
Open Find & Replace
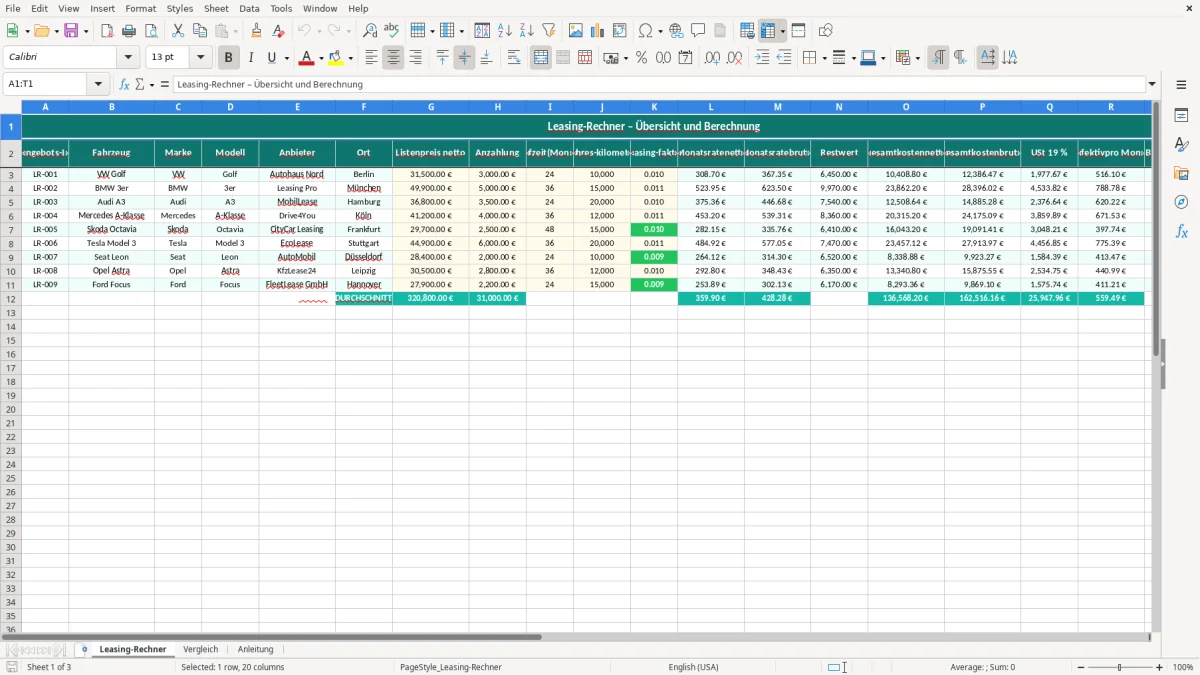[370, 31]
